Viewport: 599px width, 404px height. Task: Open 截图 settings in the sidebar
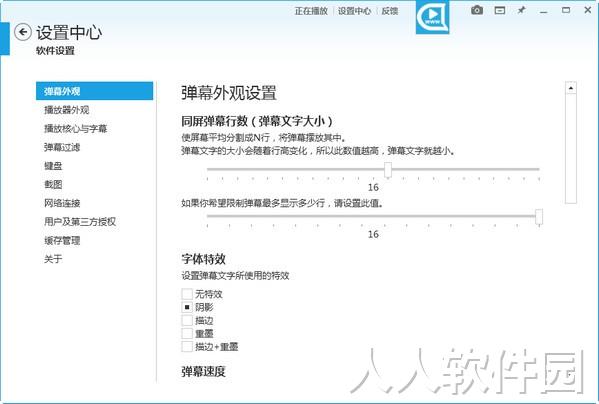[x=53, y=184]
